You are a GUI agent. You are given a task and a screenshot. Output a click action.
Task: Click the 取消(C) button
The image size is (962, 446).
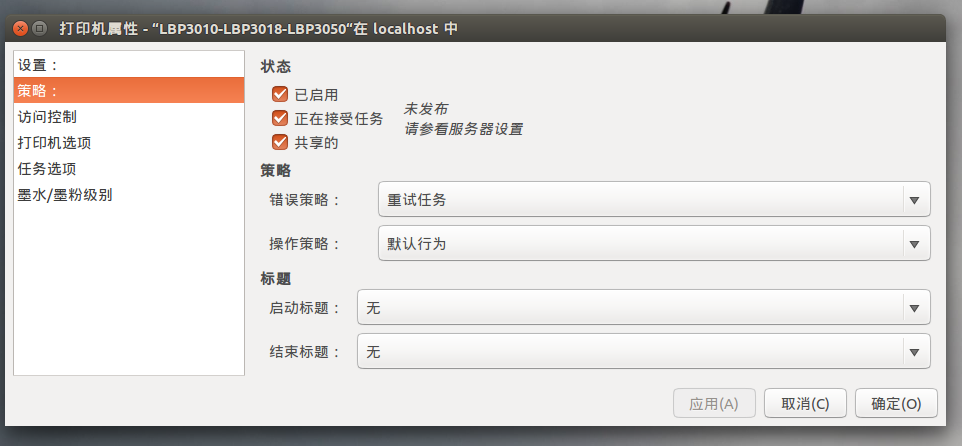tap(805, 404)
